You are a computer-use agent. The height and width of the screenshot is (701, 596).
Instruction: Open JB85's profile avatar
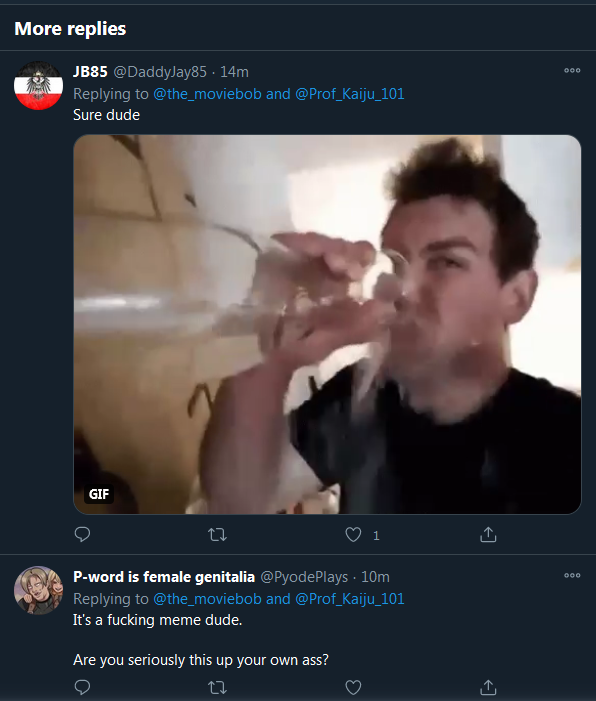38,85
